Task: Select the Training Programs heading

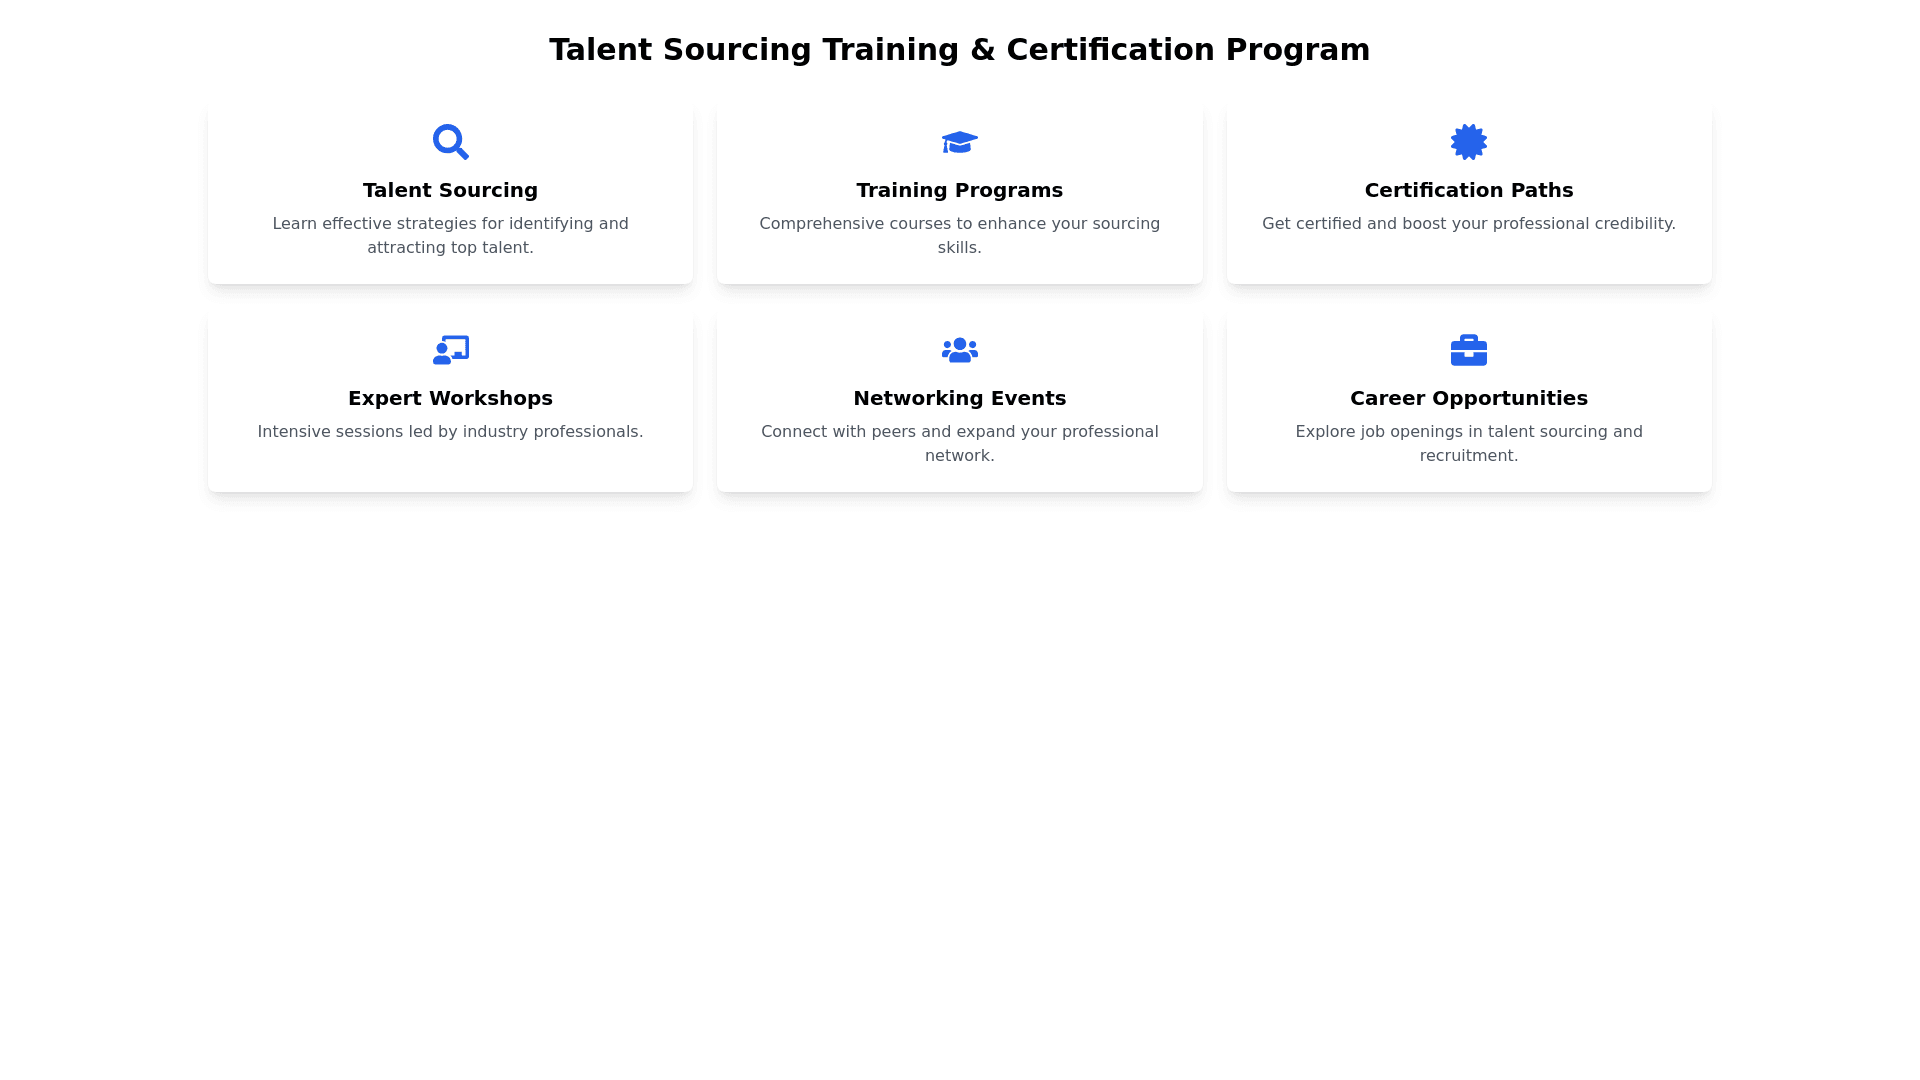Action: pyautogui.click(x=959, y=190)
